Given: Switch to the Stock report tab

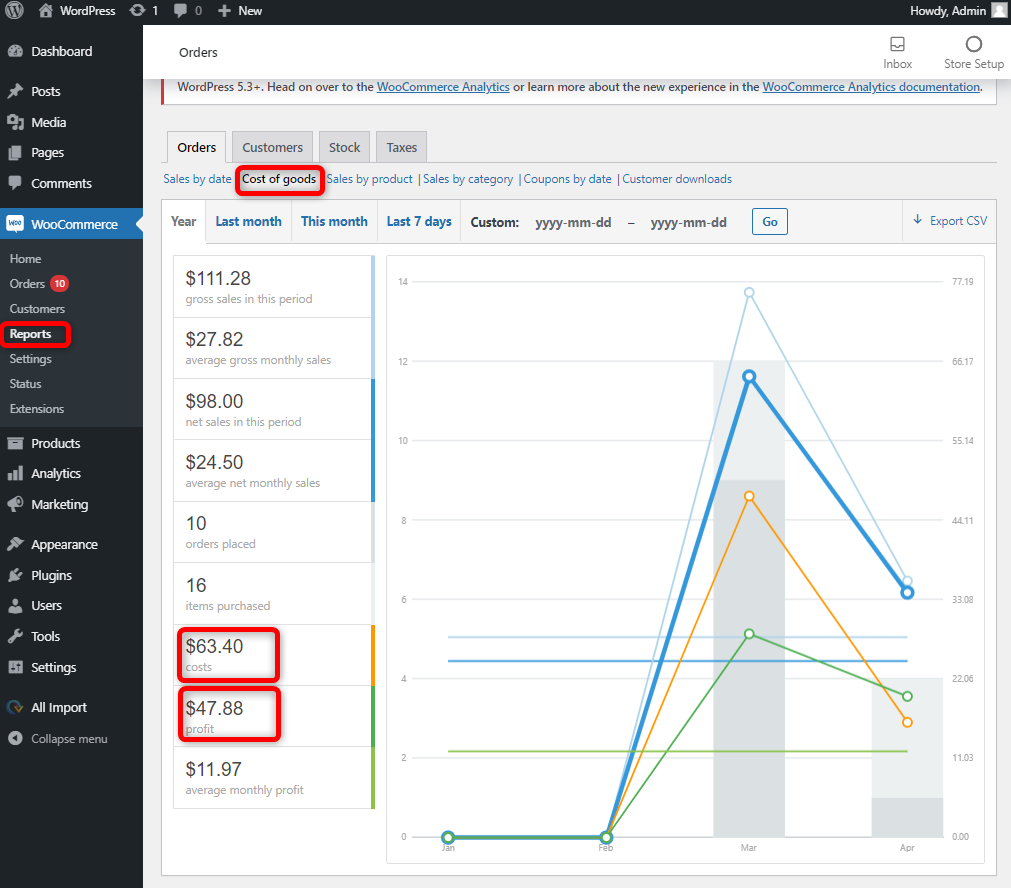Looking at the screenshot, I should (x=344, y=147).
